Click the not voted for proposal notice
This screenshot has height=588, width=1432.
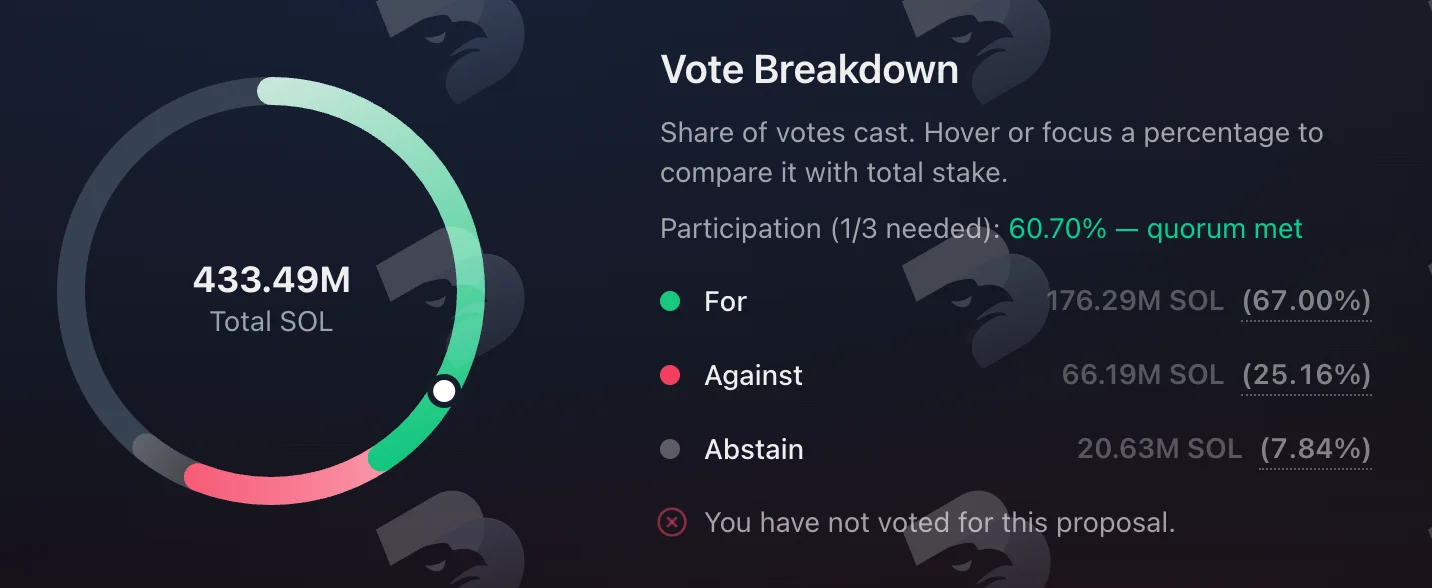[939, 522]
